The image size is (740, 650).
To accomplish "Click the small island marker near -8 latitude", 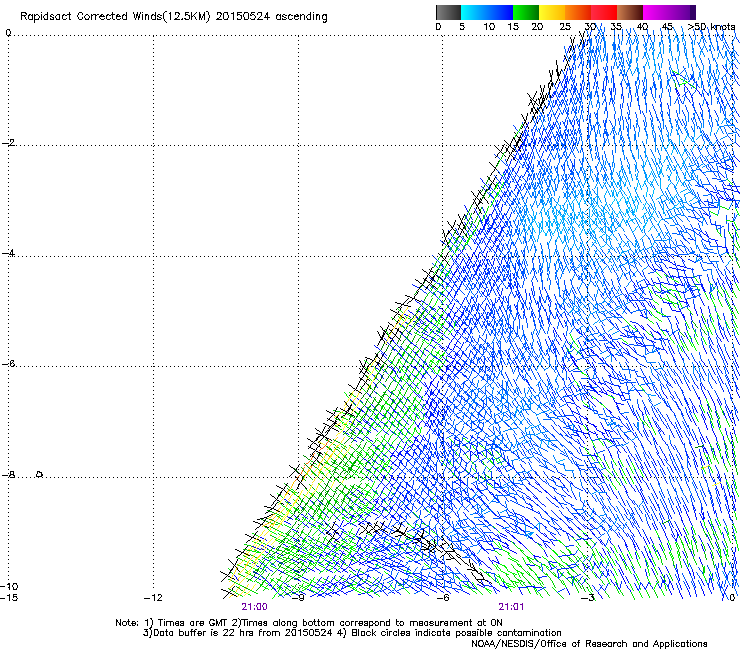I will click(x=40, y=474).
